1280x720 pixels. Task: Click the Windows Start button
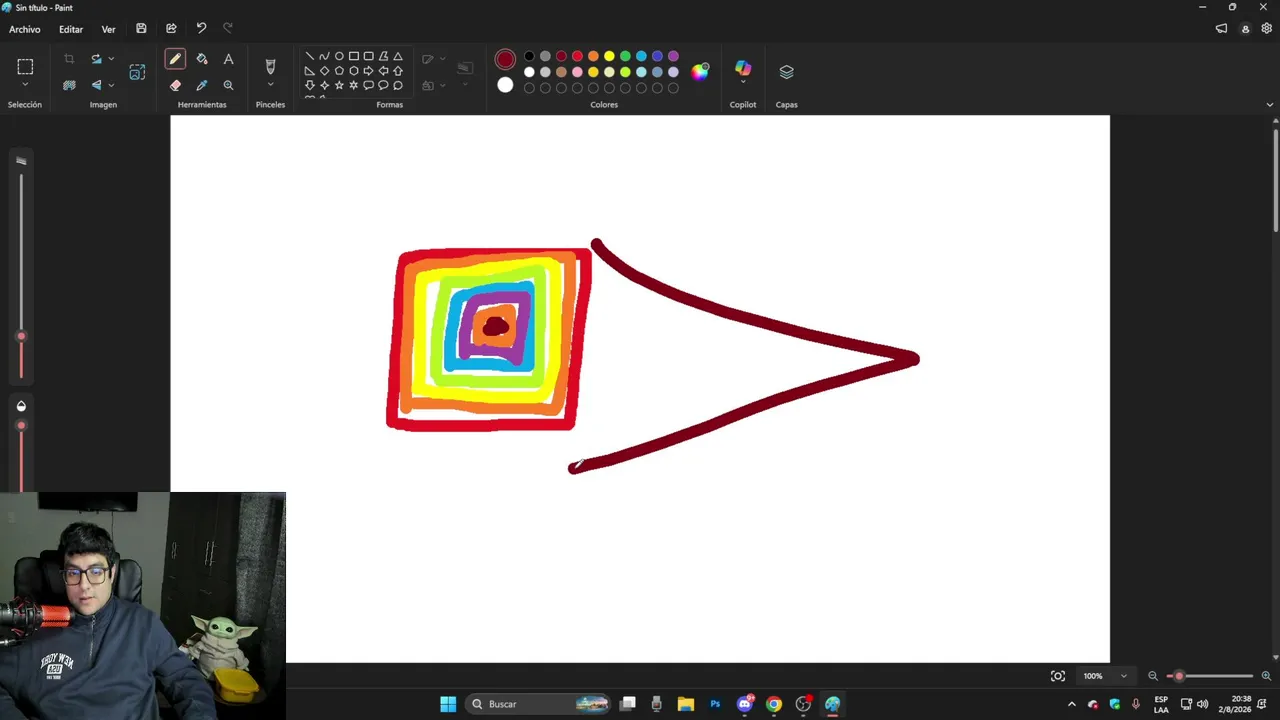[x=448, y=704]
